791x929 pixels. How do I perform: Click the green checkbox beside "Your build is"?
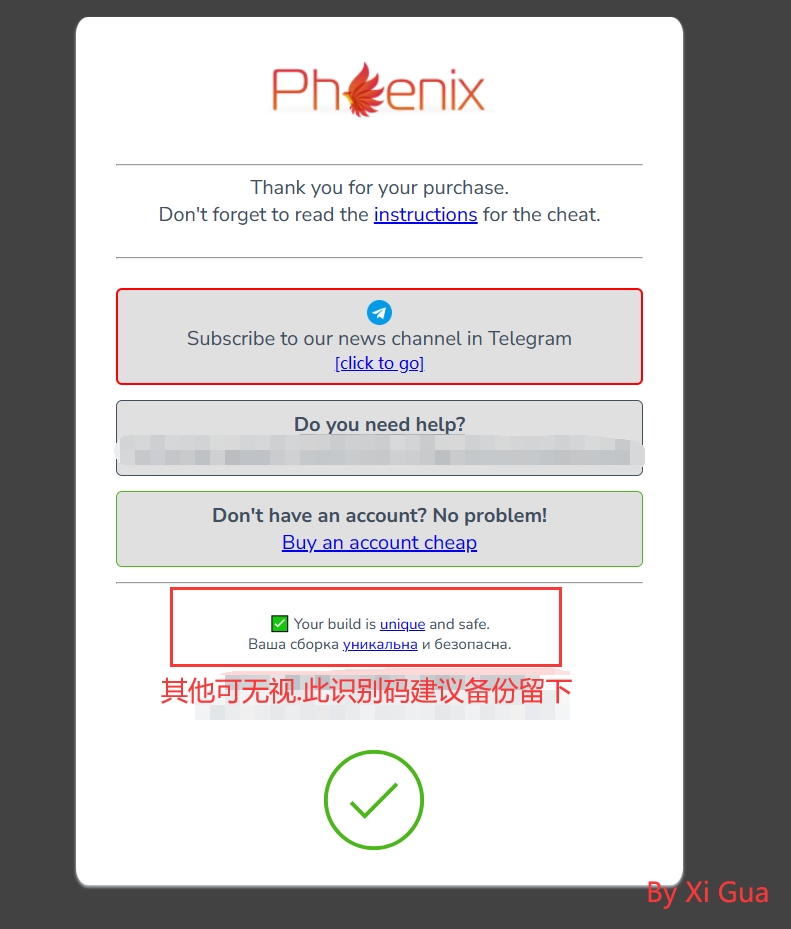(x=280, y=624)
